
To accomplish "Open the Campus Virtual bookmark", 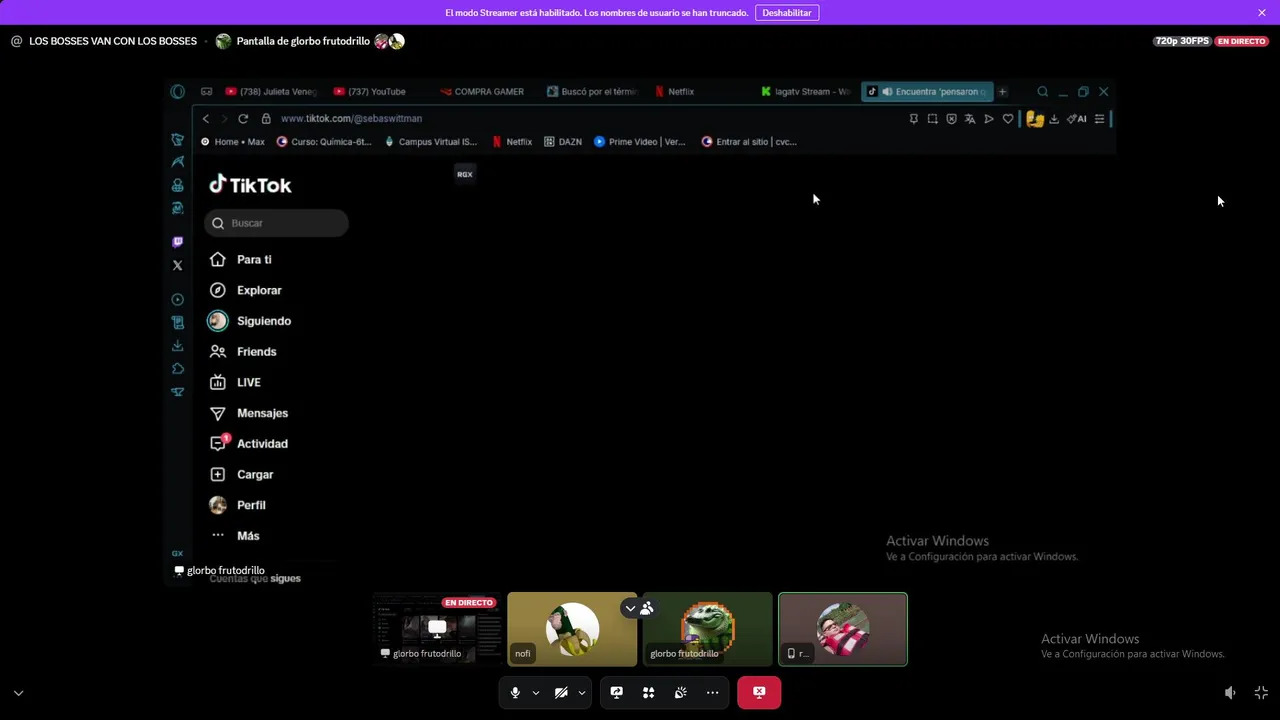I will pos(431,142).
